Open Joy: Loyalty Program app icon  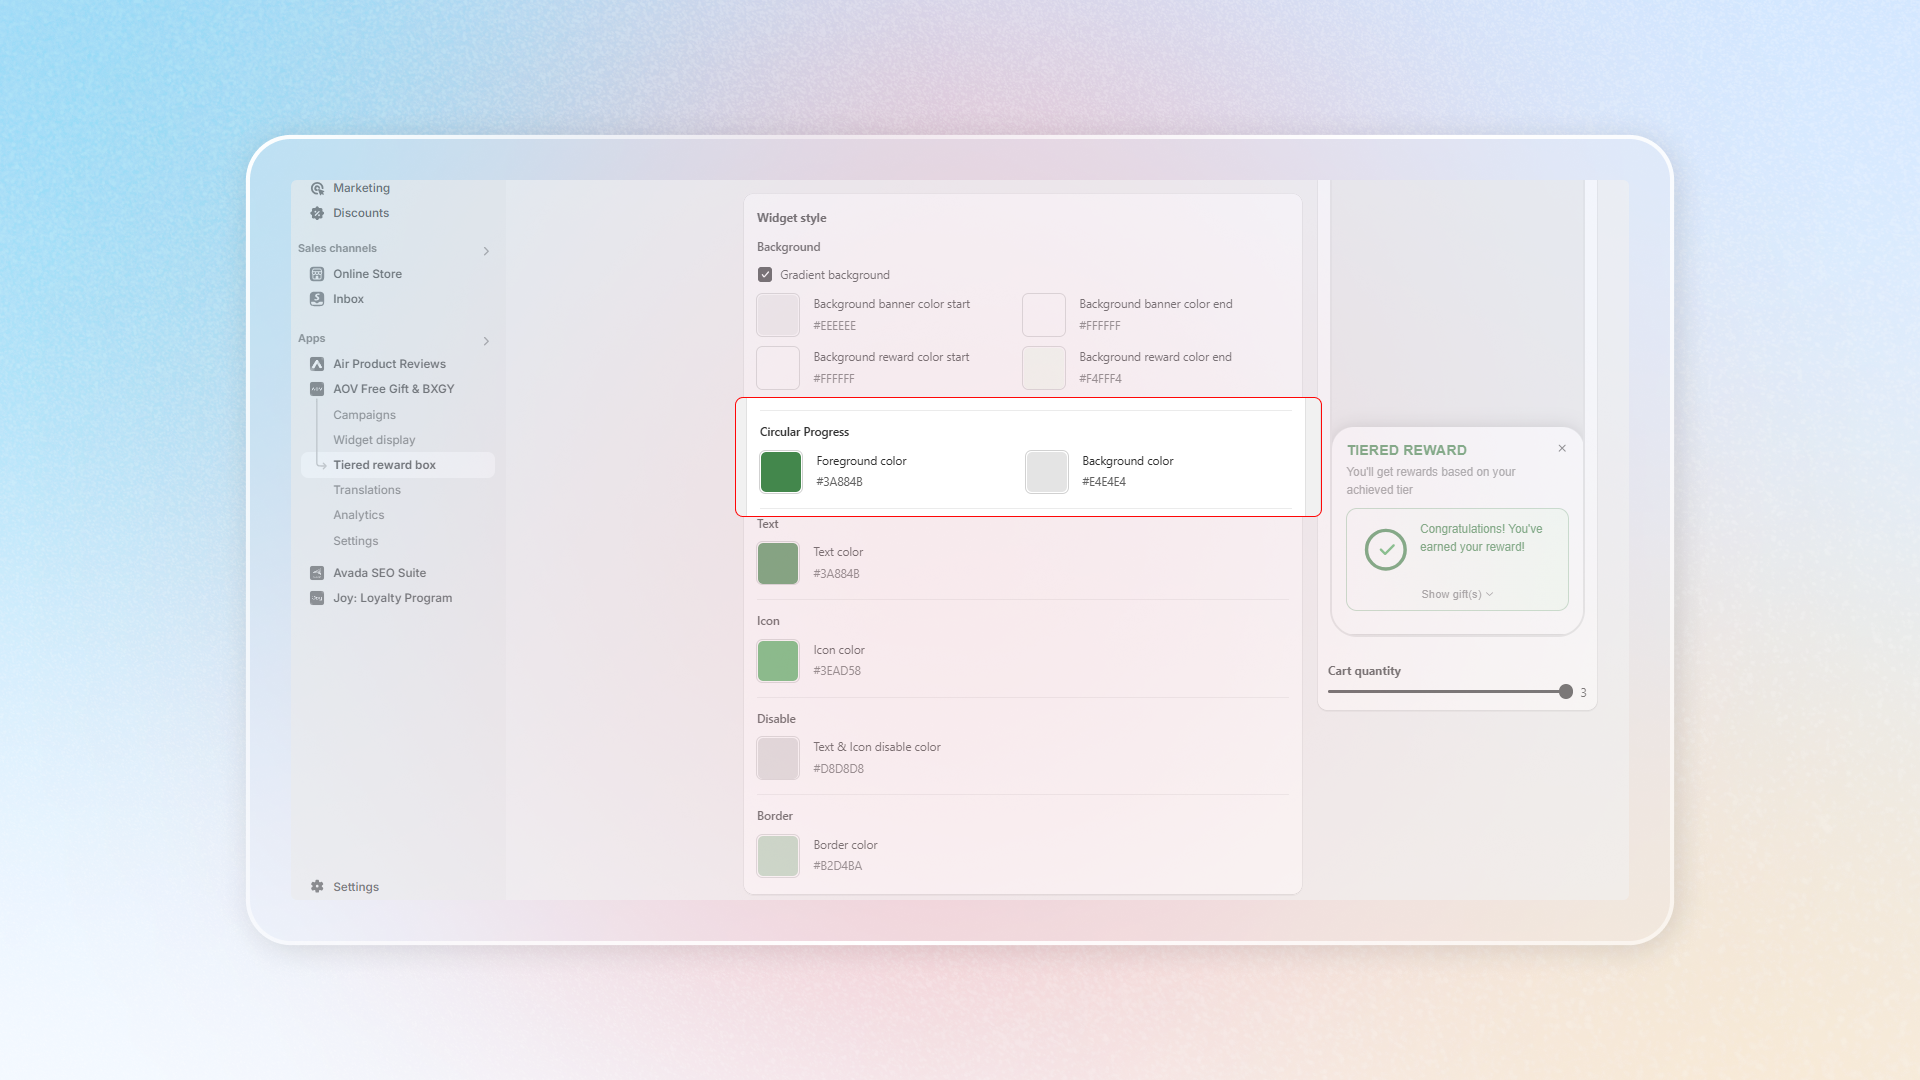pos(317,598)
